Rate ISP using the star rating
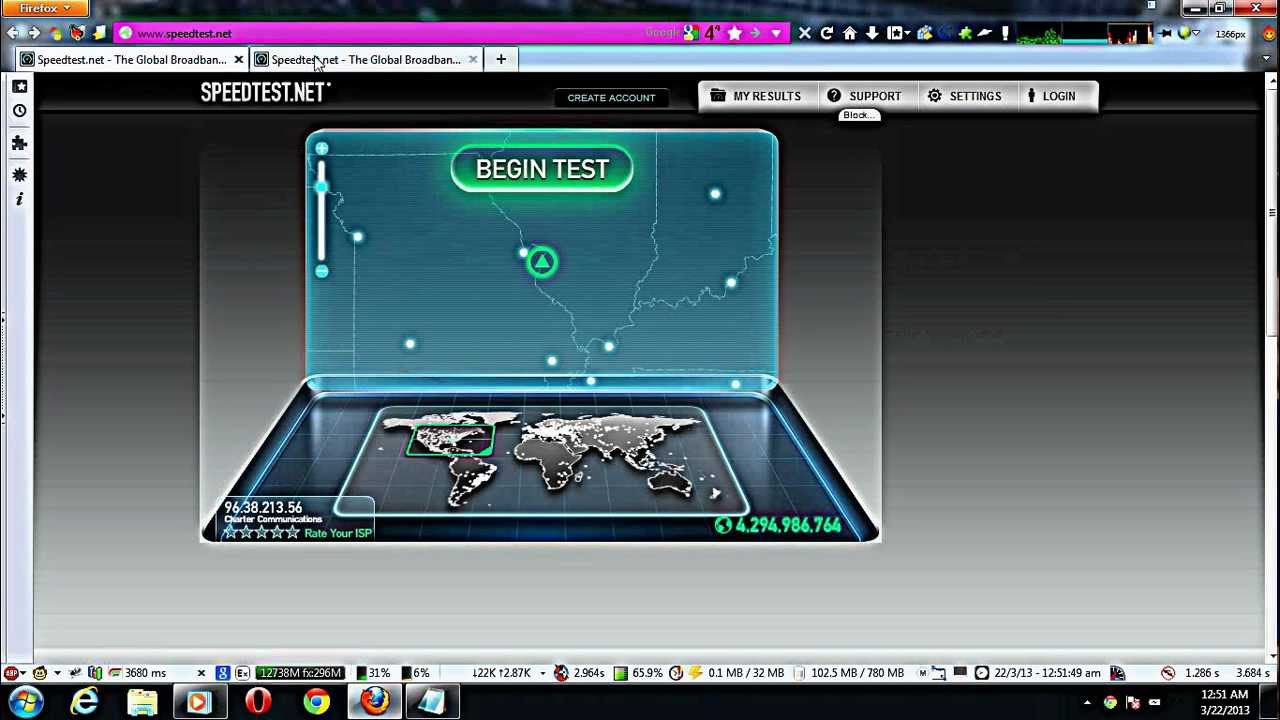 click(261, 533)
